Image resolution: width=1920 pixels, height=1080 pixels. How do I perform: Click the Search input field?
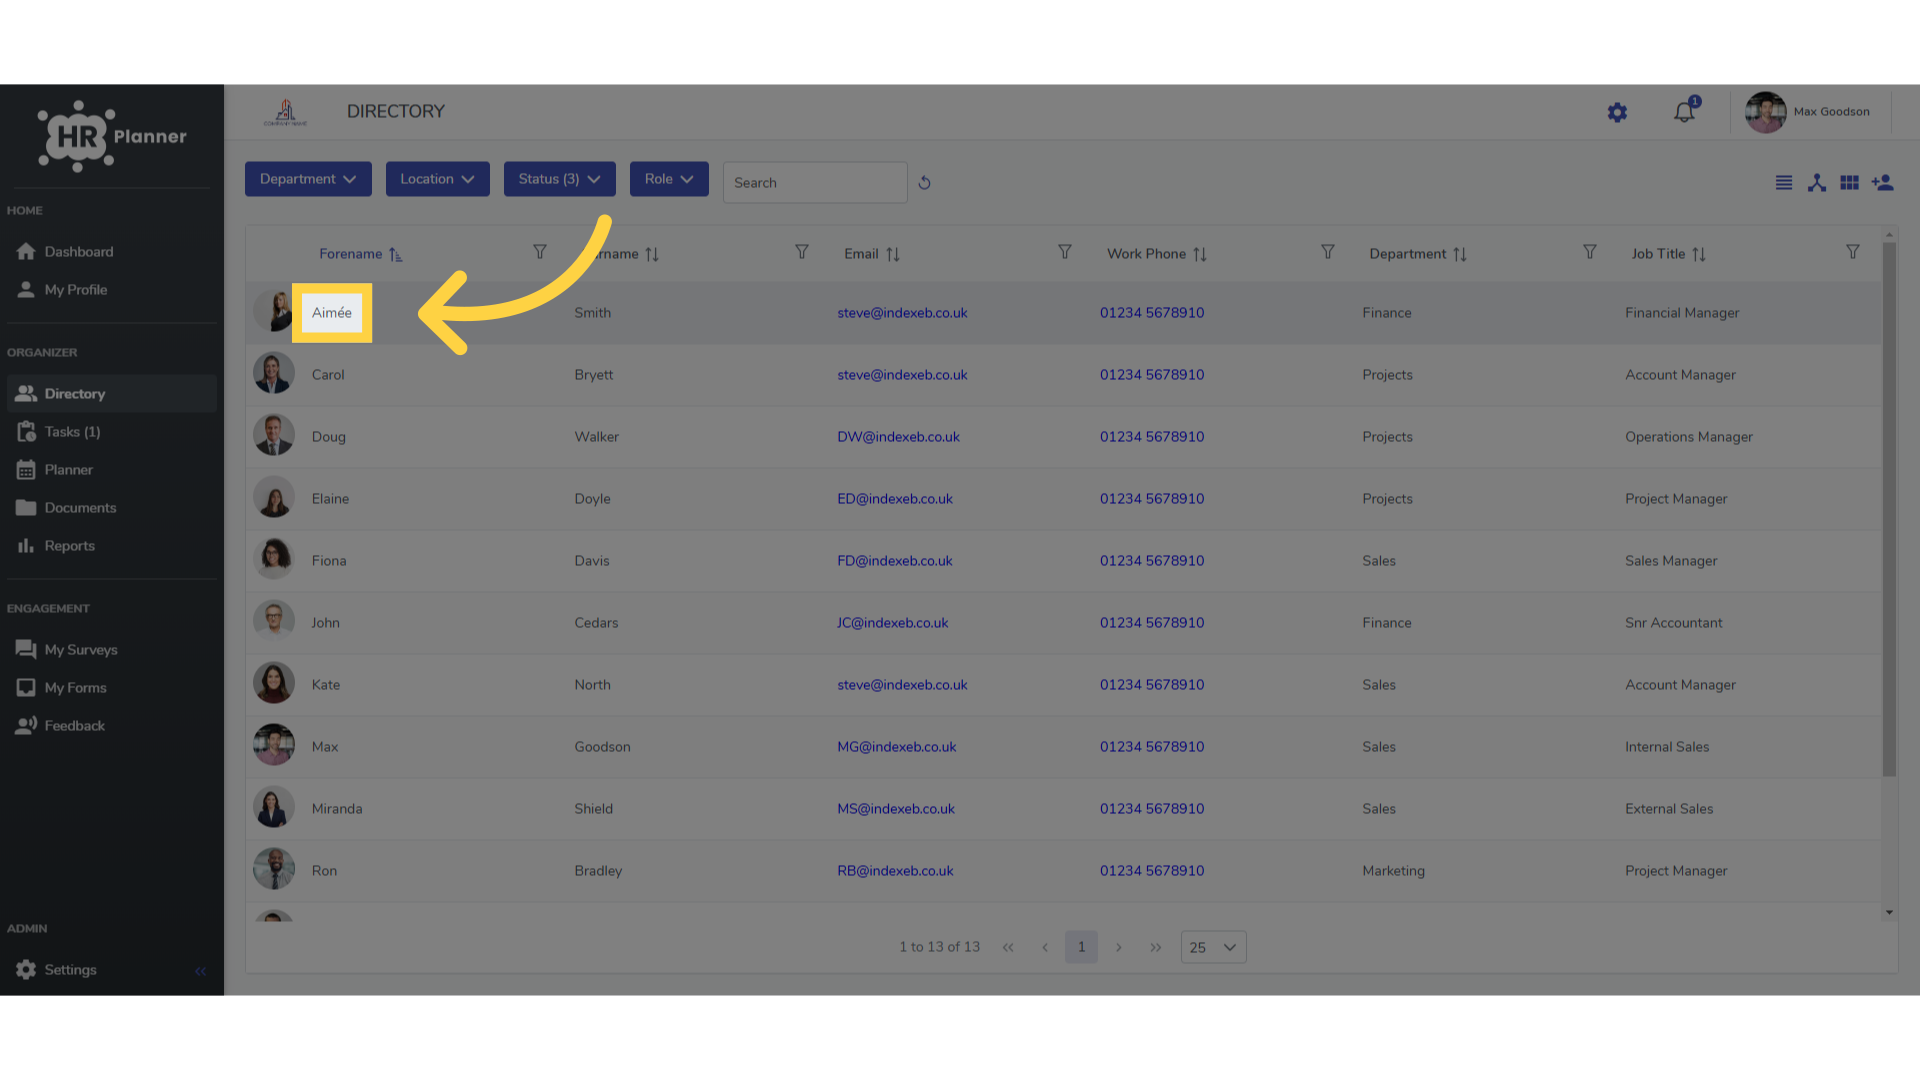[815, 183]
